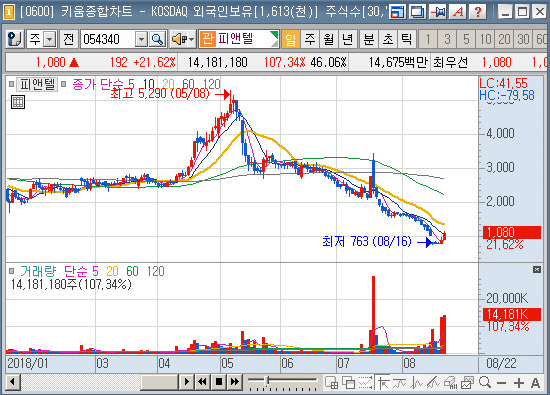
Task: Click the current price 1,080 in quote bar
Action: pos(51,62)
